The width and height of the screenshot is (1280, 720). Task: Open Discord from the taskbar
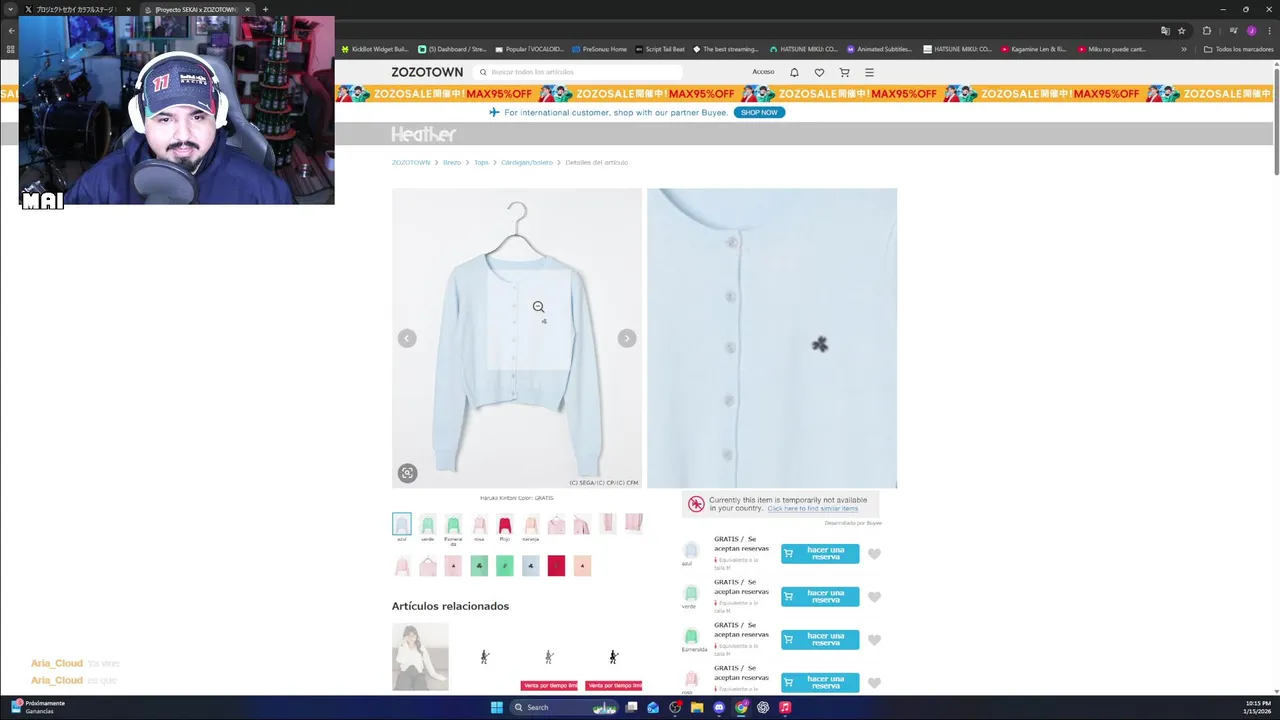(x=719, y=707)
